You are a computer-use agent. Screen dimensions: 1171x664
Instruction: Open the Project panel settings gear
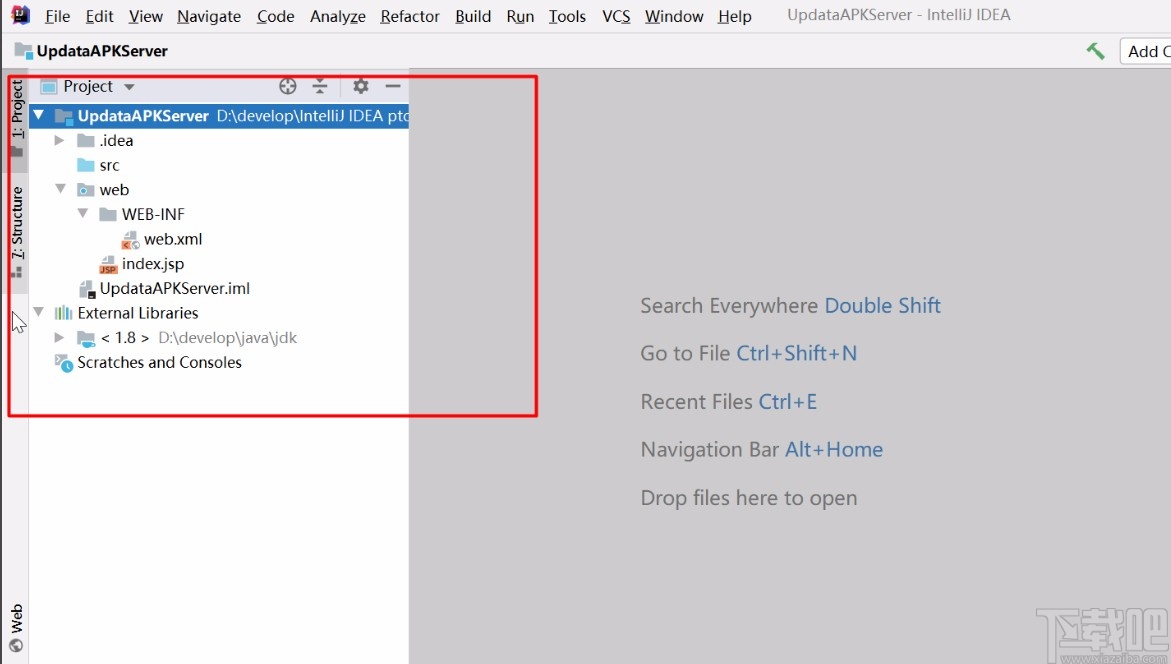pyautogui.click(x=360, y=86)
